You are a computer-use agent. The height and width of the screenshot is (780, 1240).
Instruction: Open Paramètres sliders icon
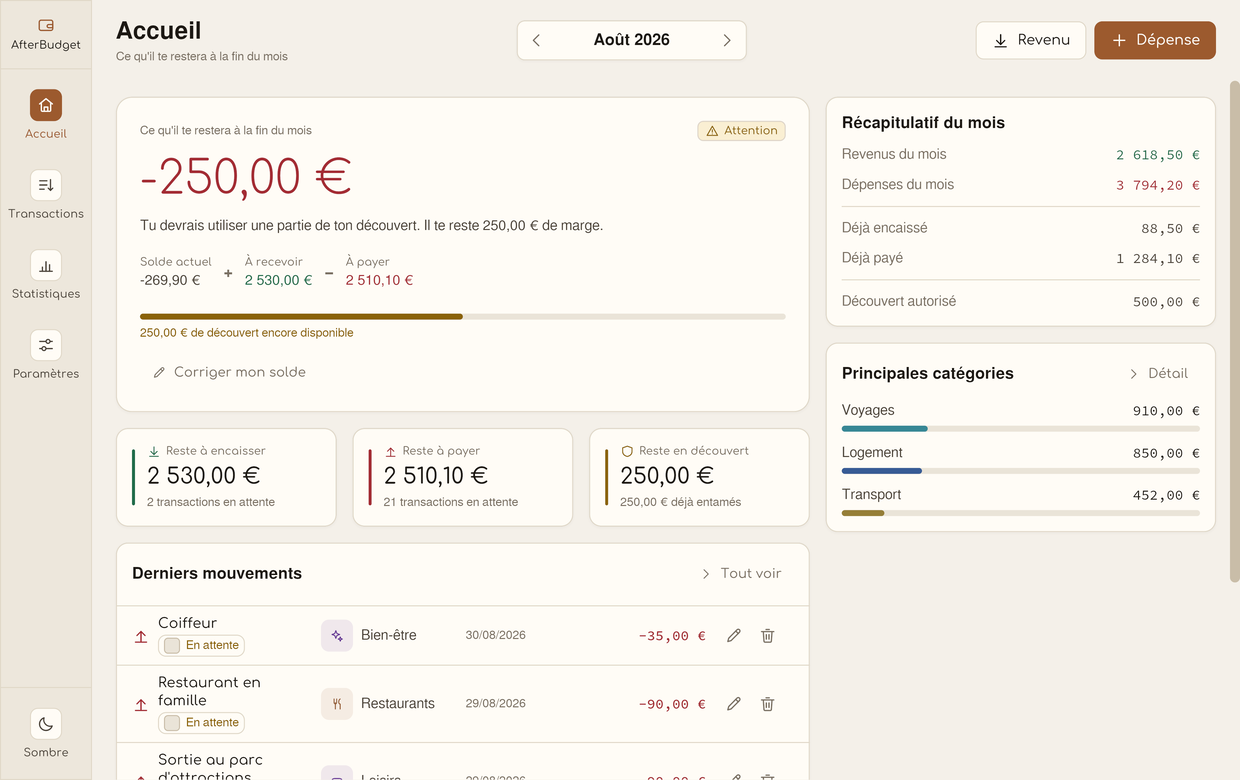[x=46, y=345]
